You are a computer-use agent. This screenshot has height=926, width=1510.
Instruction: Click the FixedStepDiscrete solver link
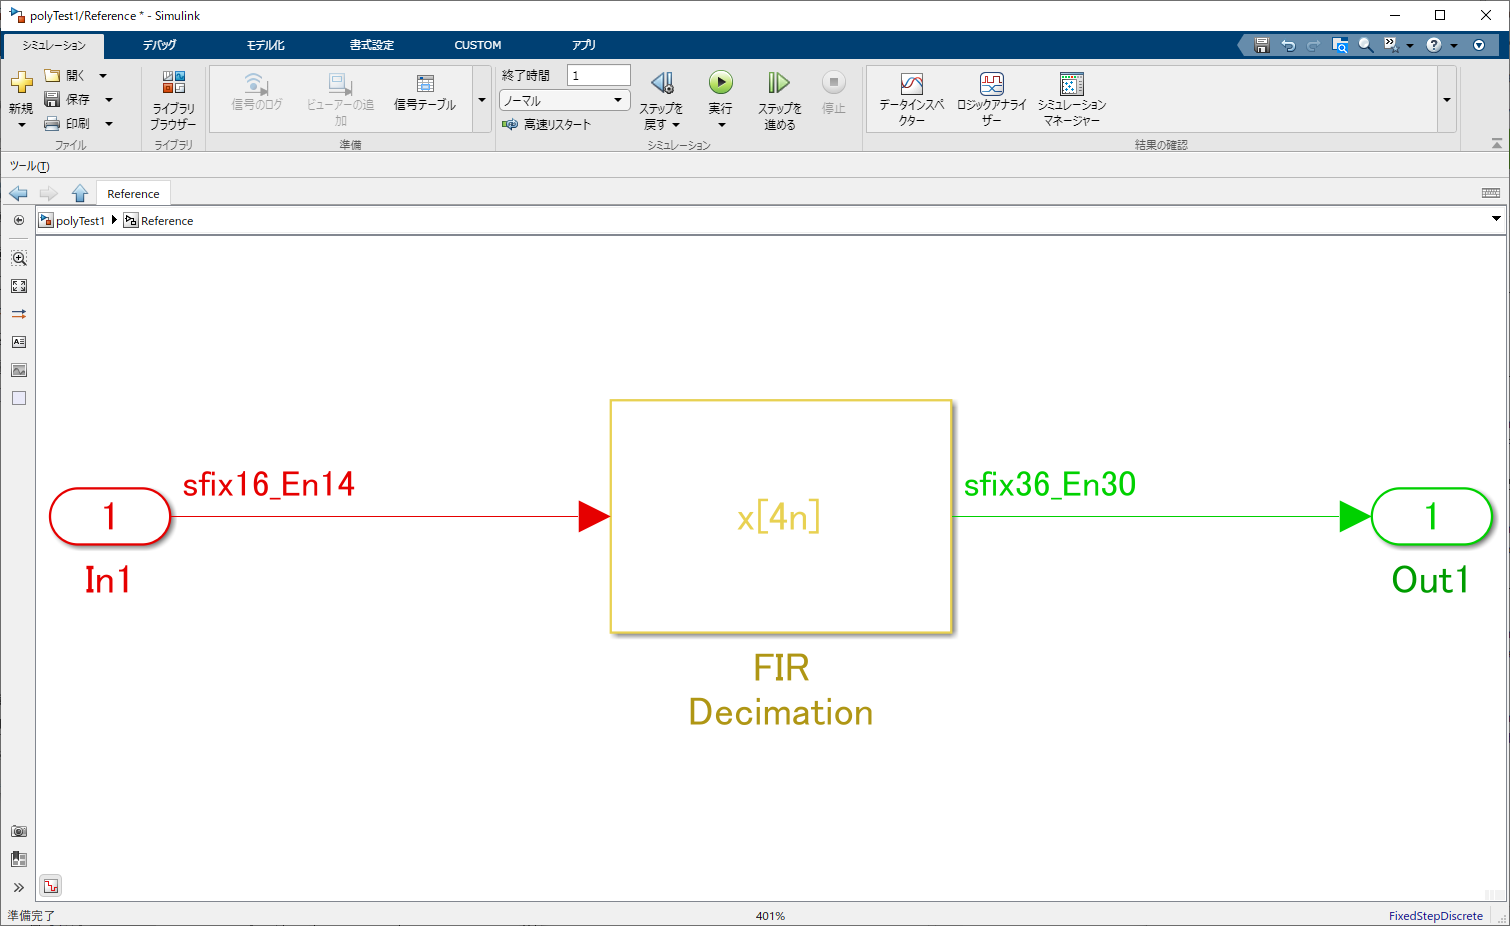coord(1435,915)
